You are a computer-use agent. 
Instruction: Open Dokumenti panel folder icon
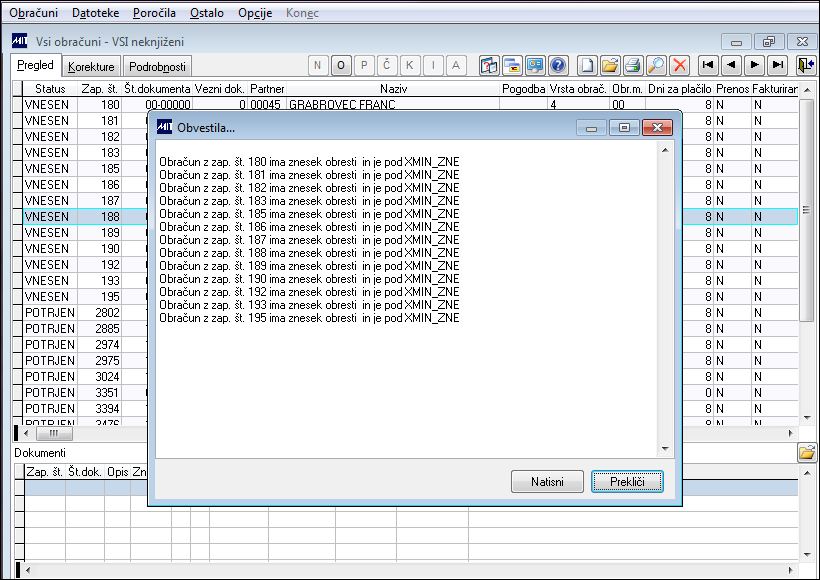pos(807,452)
